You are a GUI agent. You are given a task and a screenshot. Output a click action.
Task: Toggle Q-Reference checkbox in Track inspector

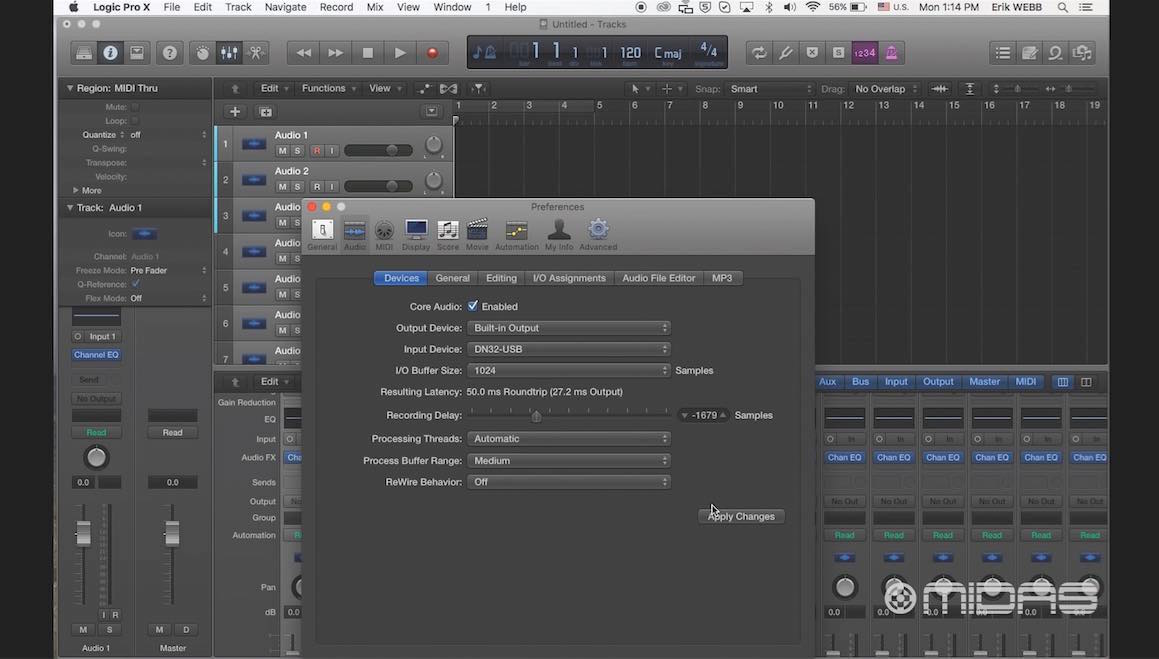[136, 284]
